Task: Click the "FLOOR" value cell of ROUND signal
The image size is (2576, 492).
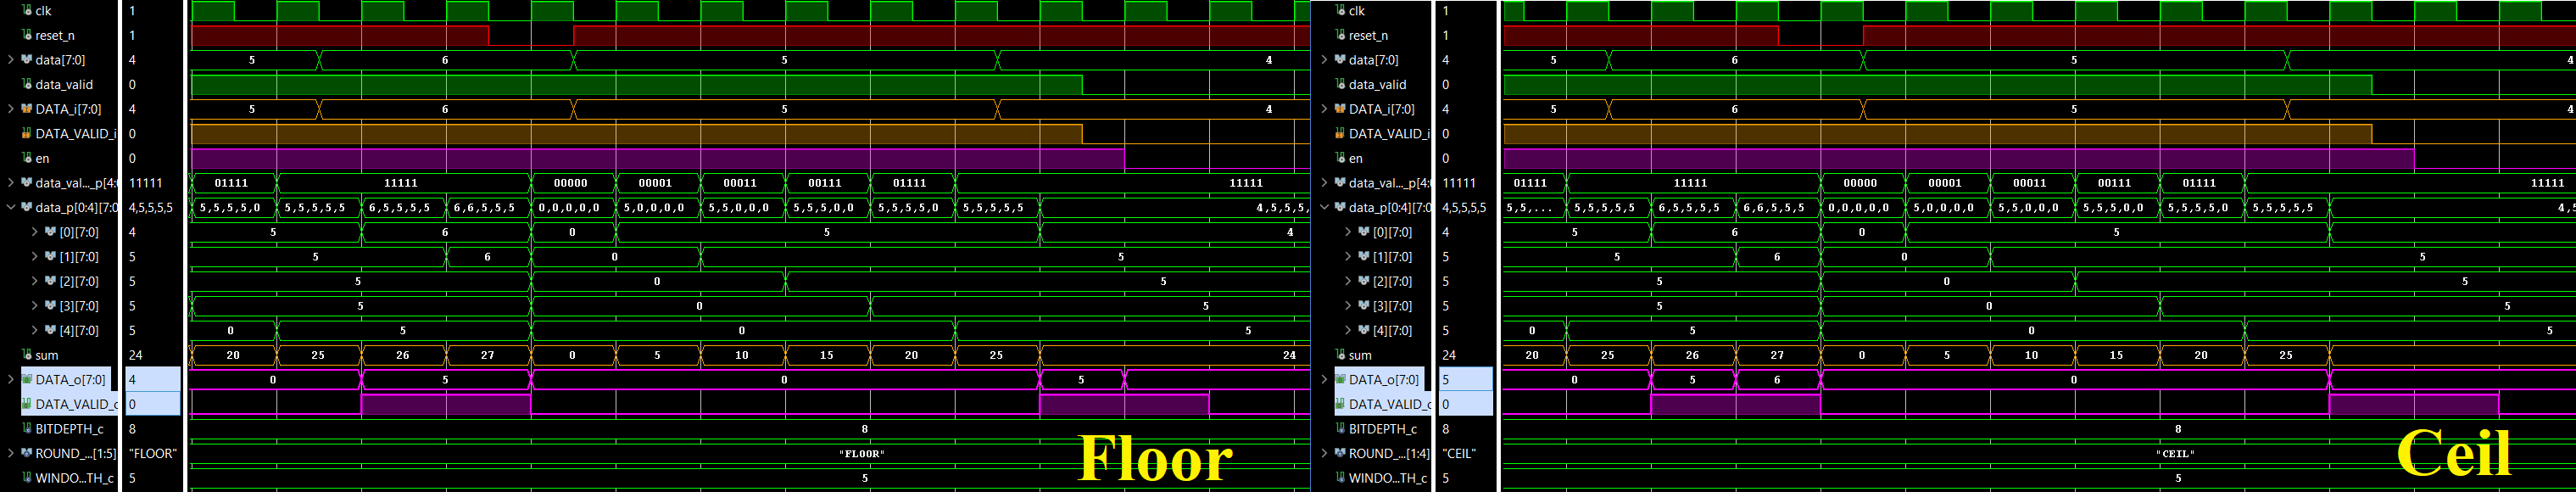Action: click(x=153, y=454)
